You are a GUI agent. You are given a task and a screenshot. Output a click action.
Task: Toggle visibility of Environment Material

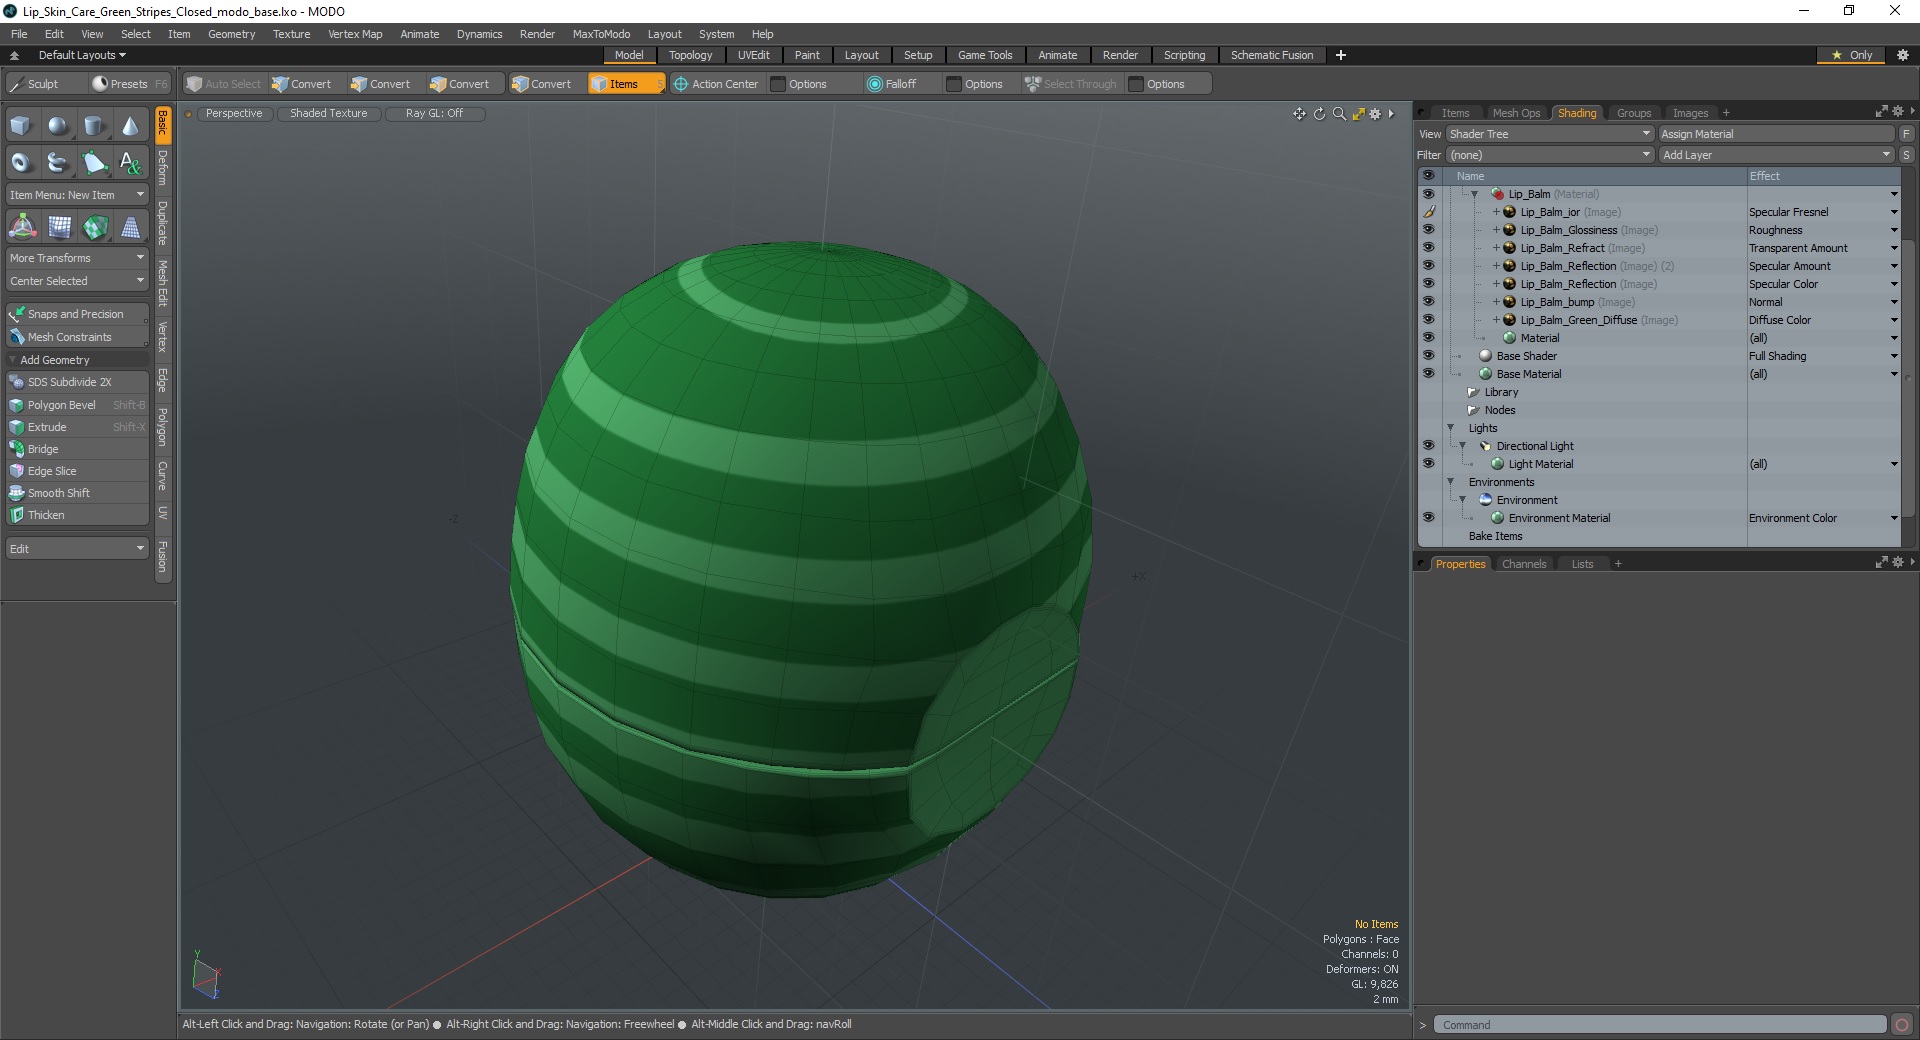click(1428, 518)
